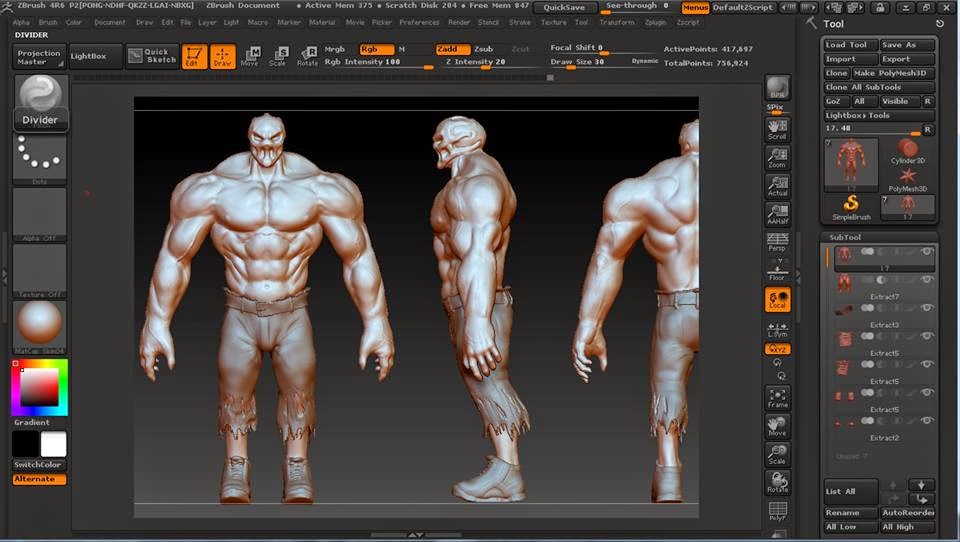
Task: Select the Rotate transform icon in top toolbar
Action: tap(307, 56)
